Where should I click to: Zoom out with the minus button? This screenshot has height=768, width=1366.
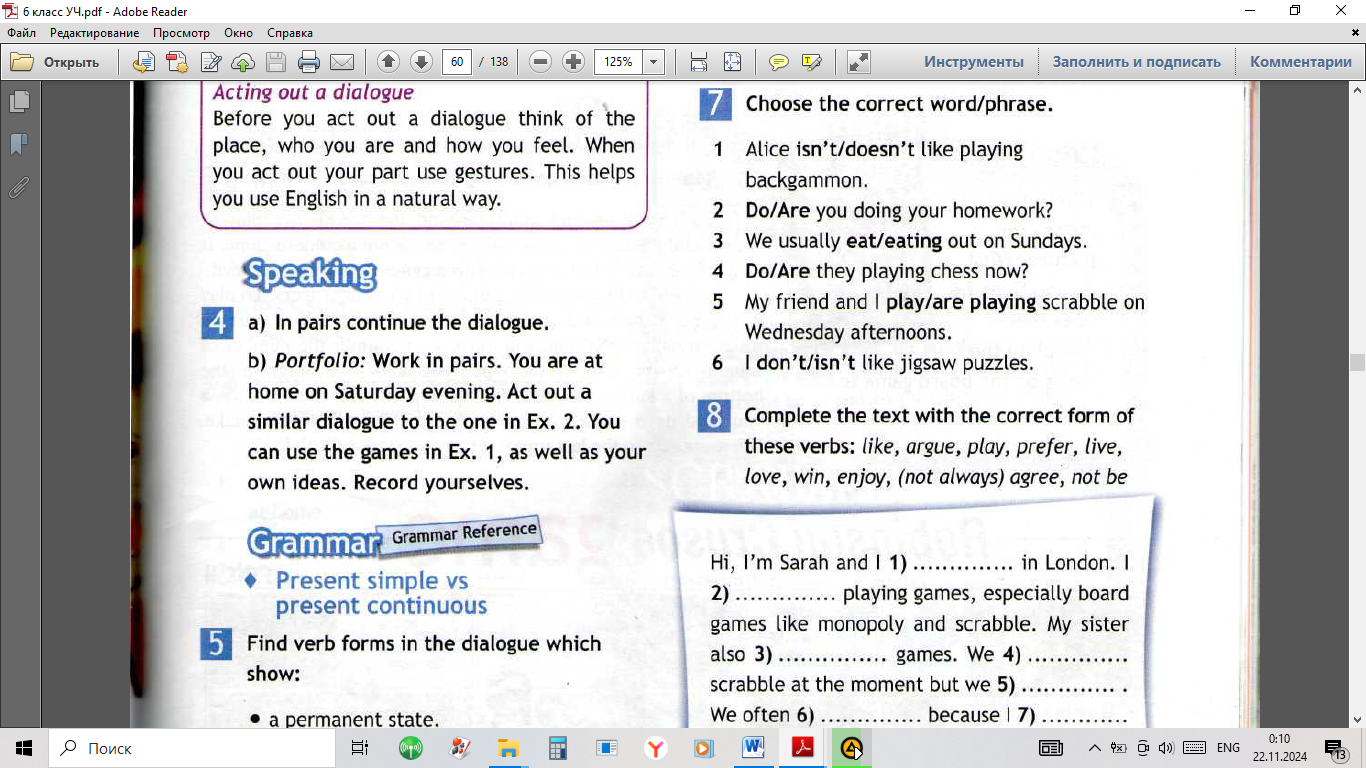point(540,62)
